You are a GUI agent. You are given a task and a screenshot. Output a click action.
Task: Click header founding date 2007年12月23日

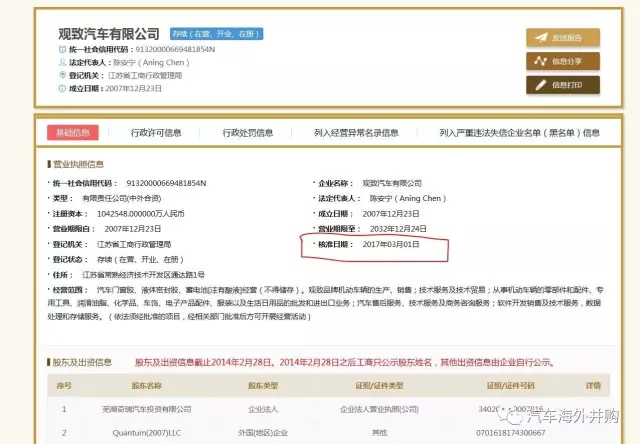point(133,88)
